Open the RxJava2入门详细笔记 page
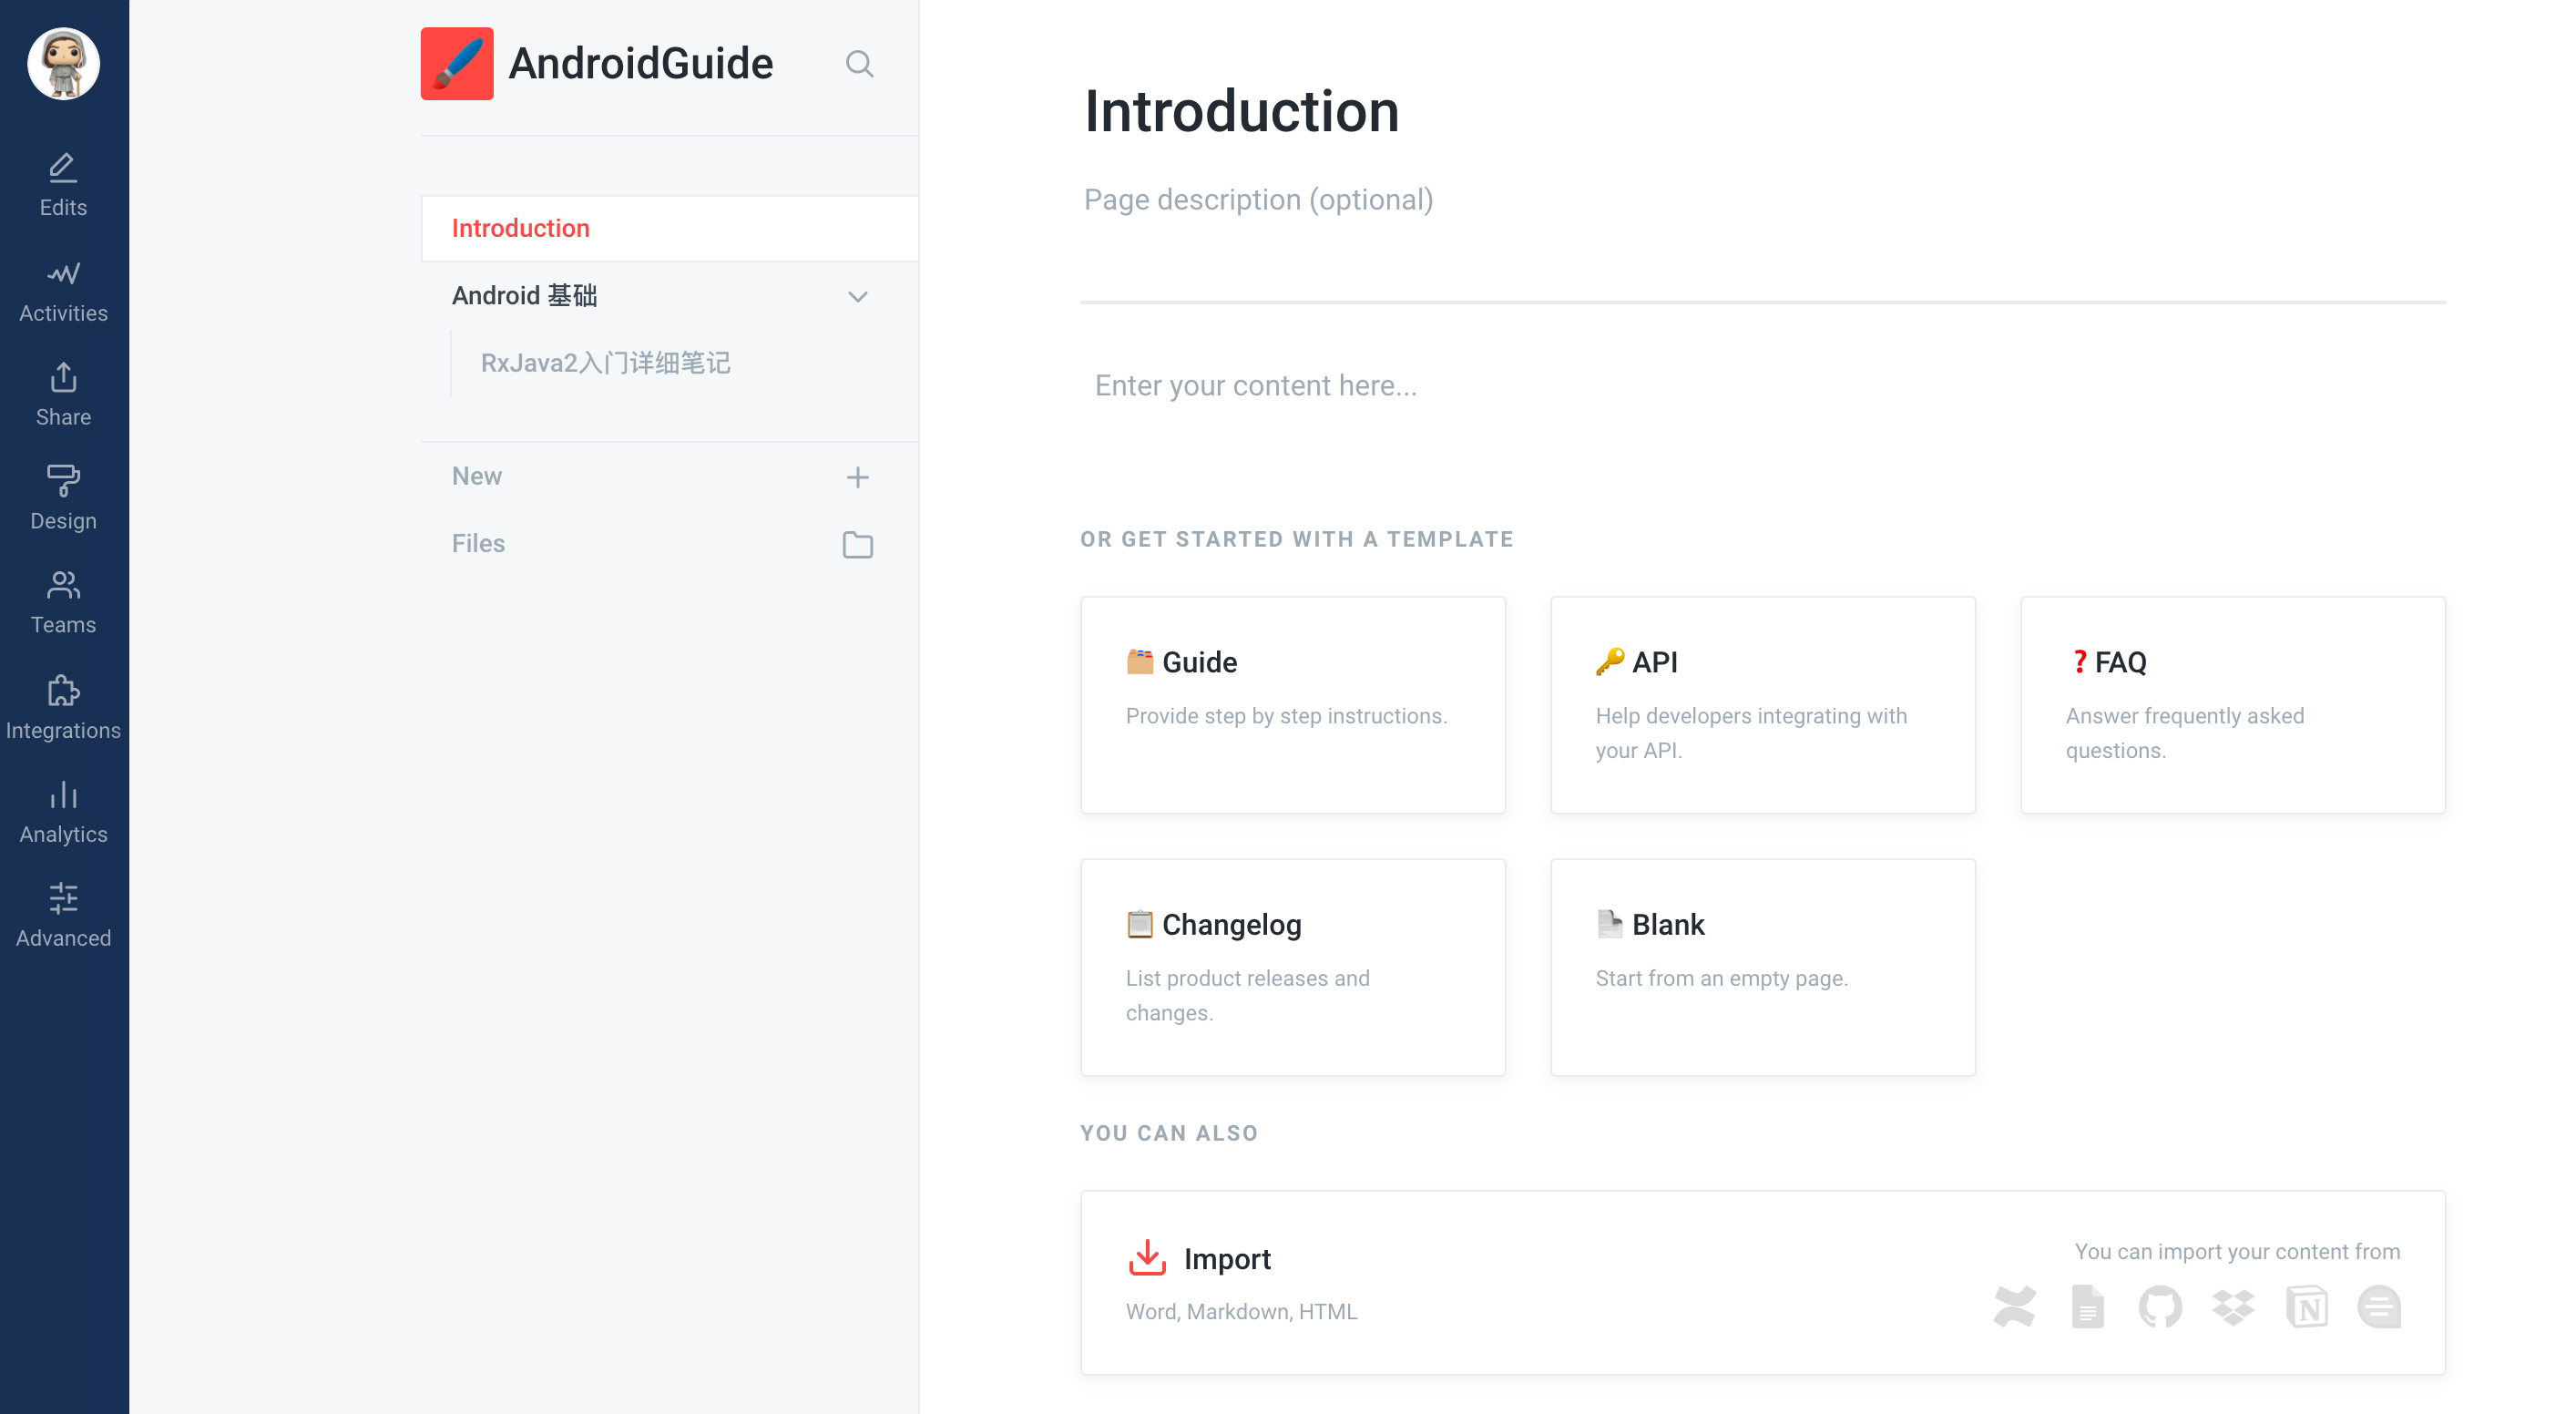This screenshot has width=2576, height=1414. 605,363
